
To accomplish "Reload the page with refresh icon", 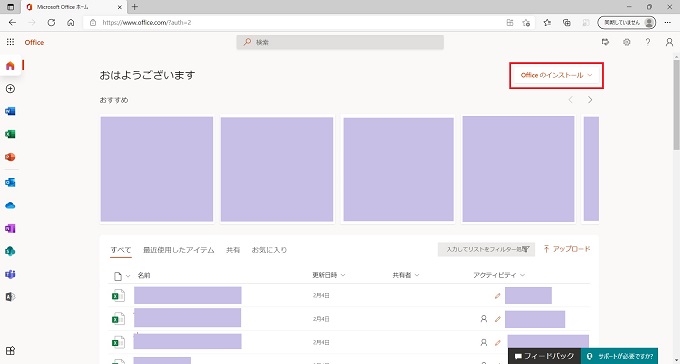I will pos(51,23).
